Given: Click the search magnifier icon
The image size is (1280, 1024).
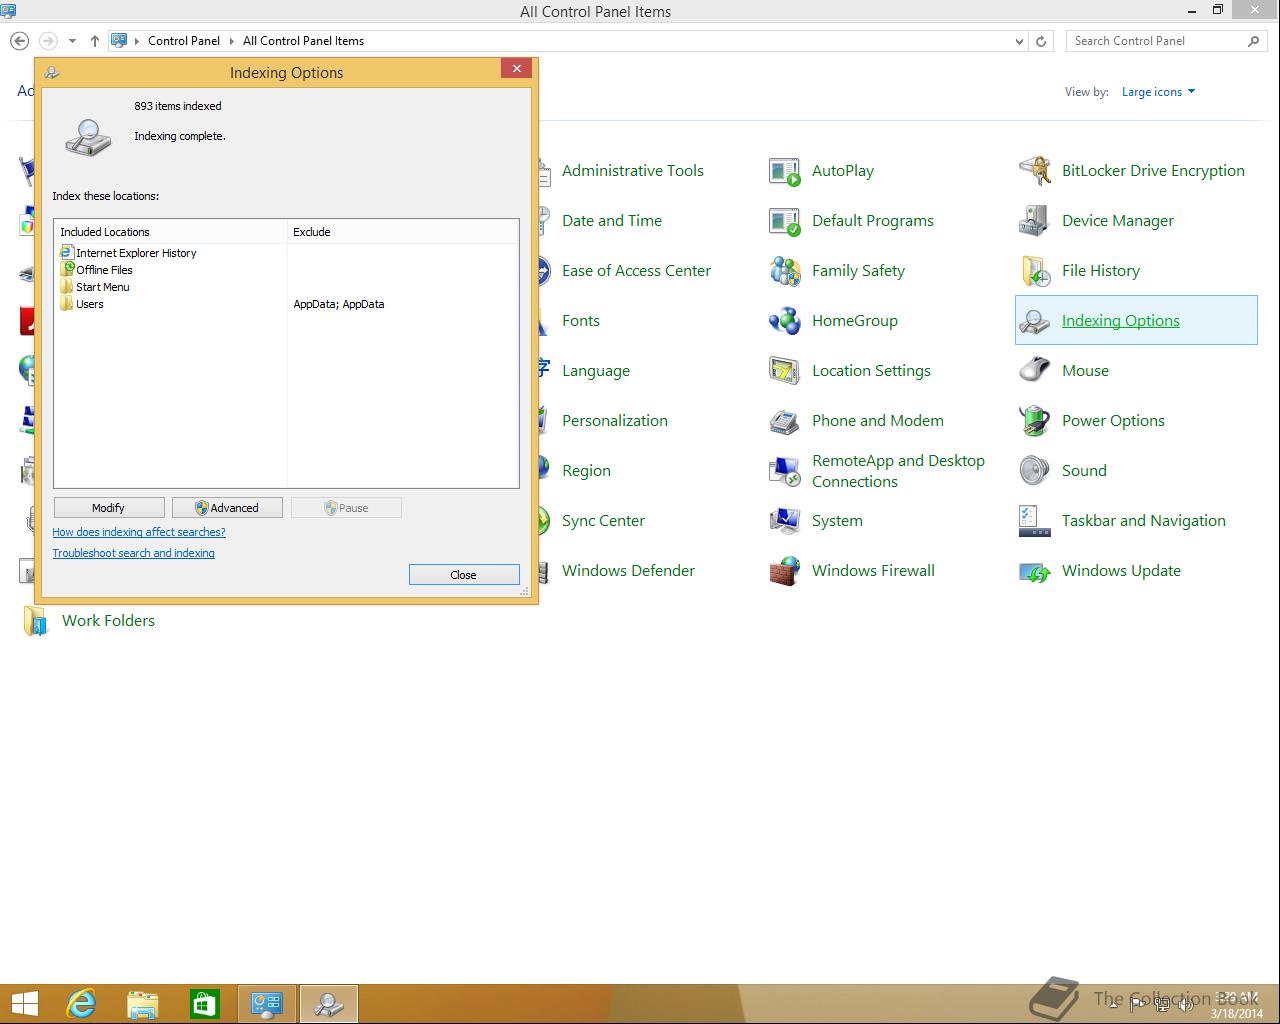Looking at the screenshot, I should pos(1253,41).
